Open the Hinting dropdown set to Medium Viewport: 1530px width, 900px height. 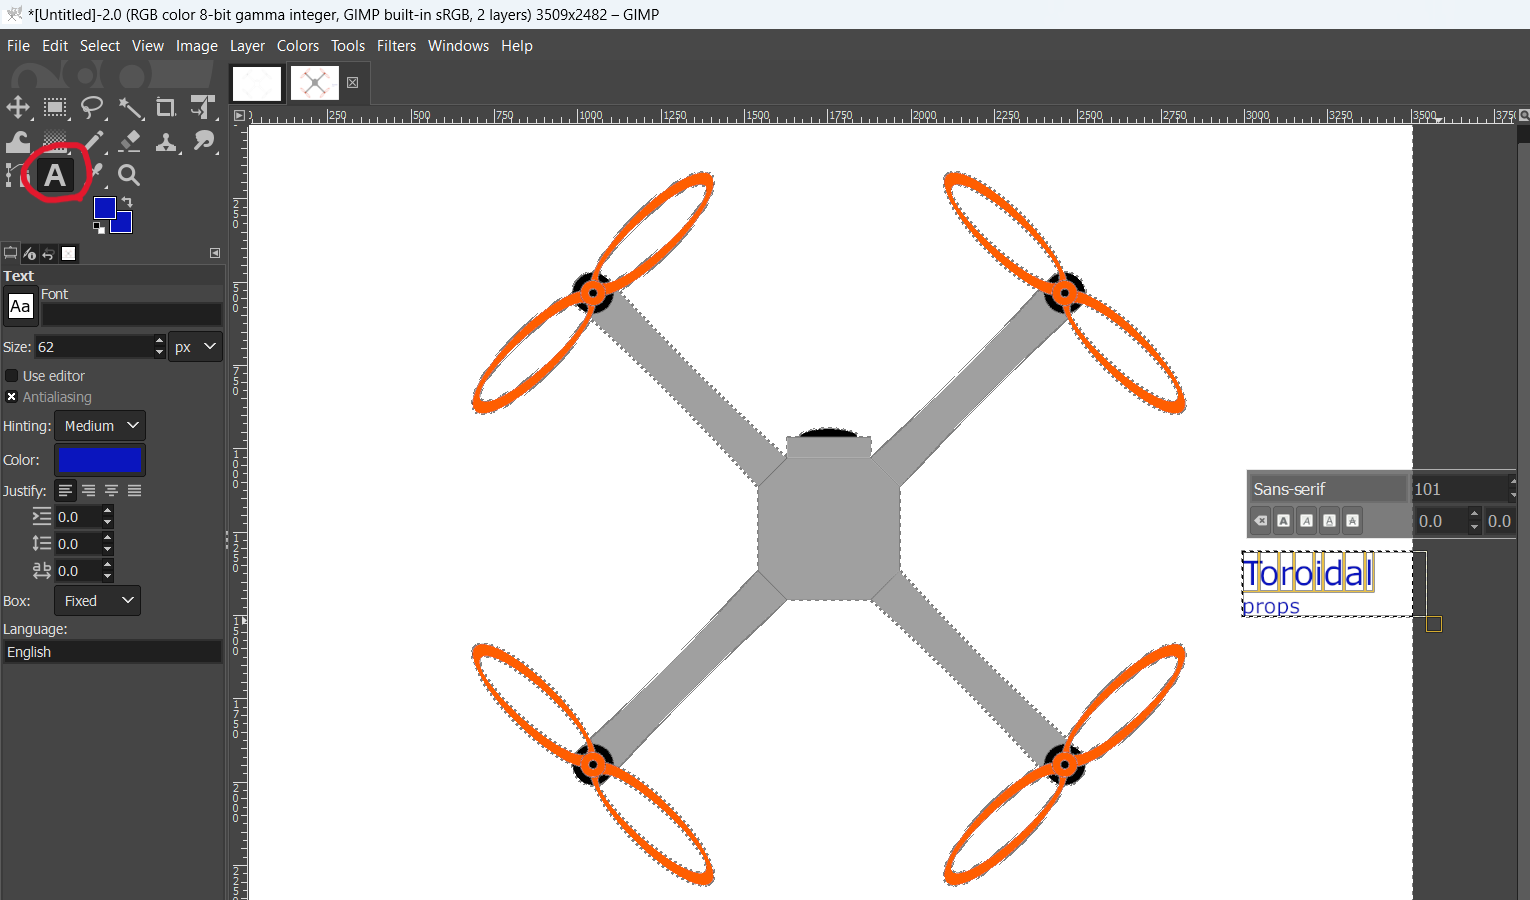pyautogui.click(x=100, y=426)
